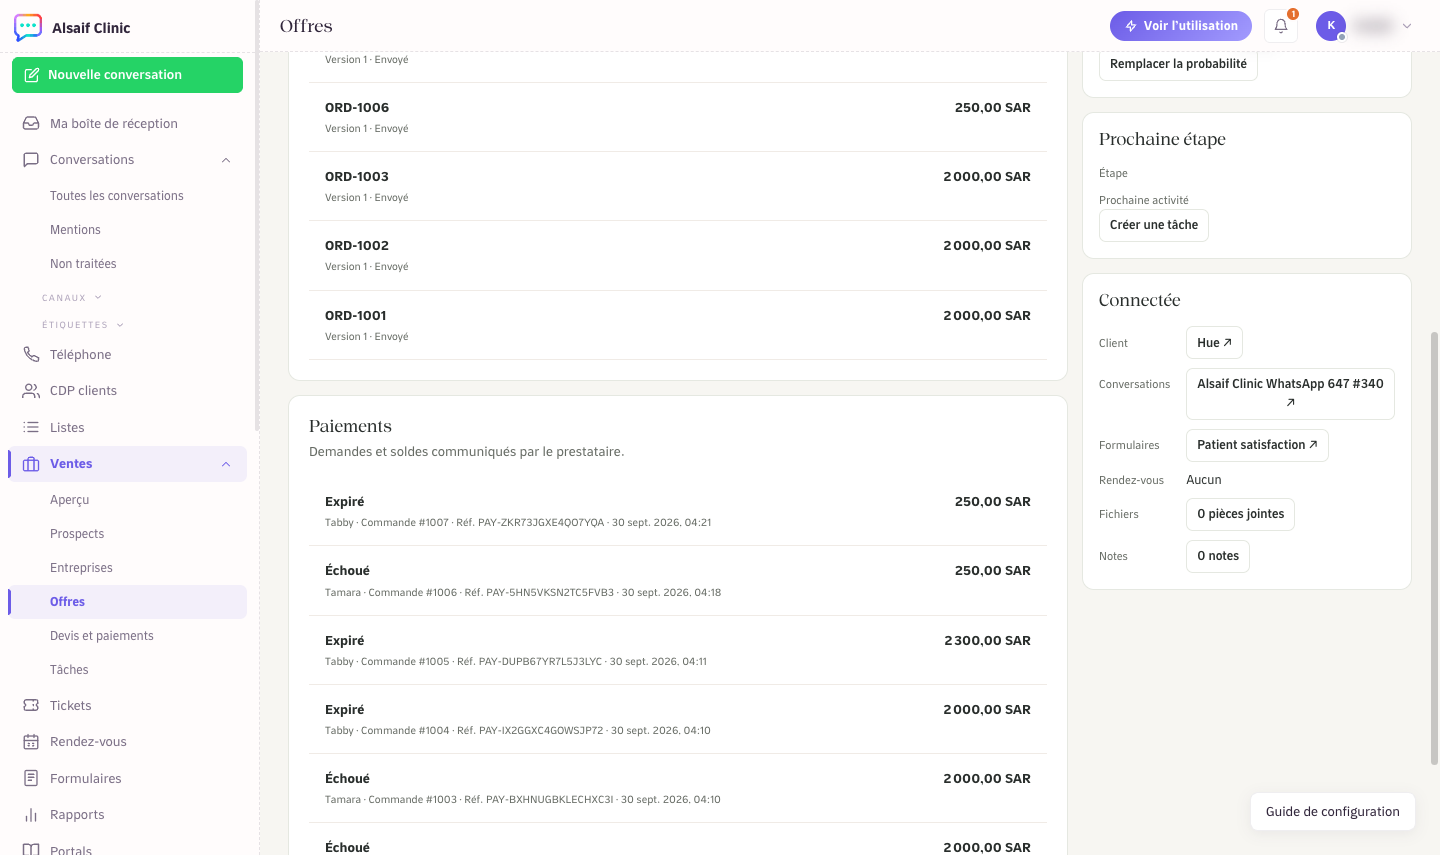This screenshot has height=855, width=1440.
Task: Go to Mentions in sidebar
Action: coord(75,230)
